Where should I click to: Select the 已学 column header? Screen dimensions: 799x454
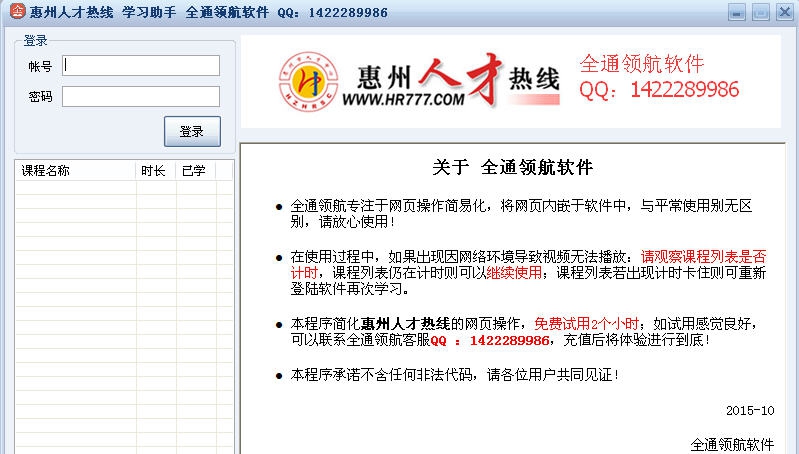point(196,171)
